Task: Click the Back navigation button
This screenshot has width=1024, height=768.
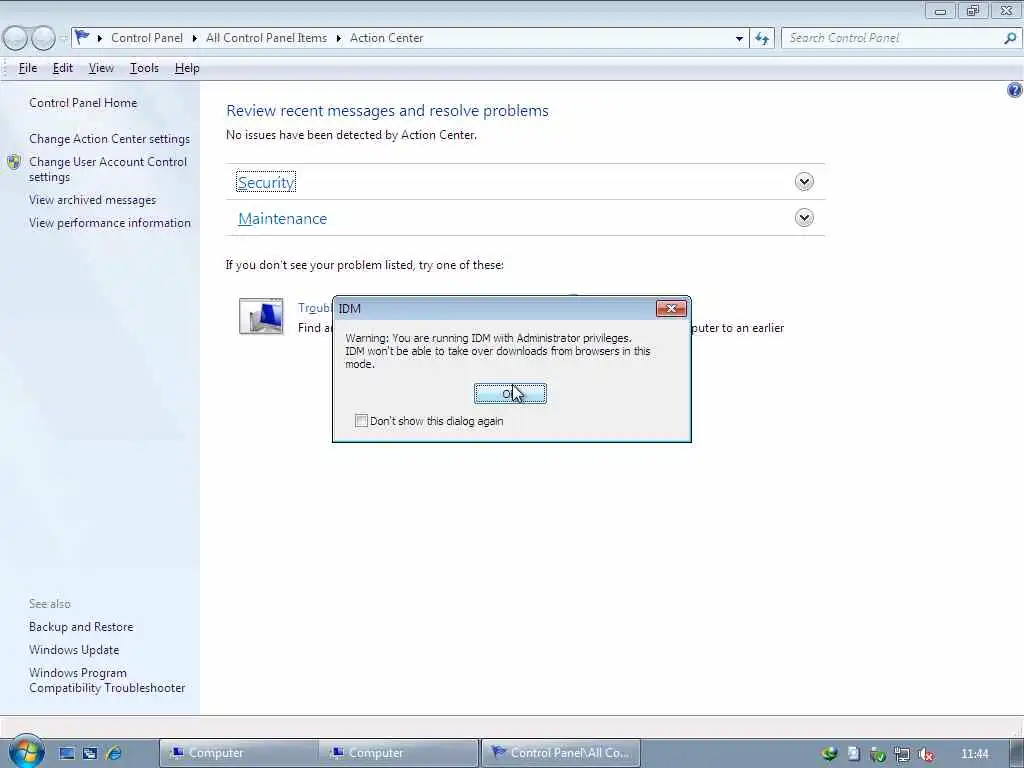Action: pyautogui.click(x=14, y=39)
